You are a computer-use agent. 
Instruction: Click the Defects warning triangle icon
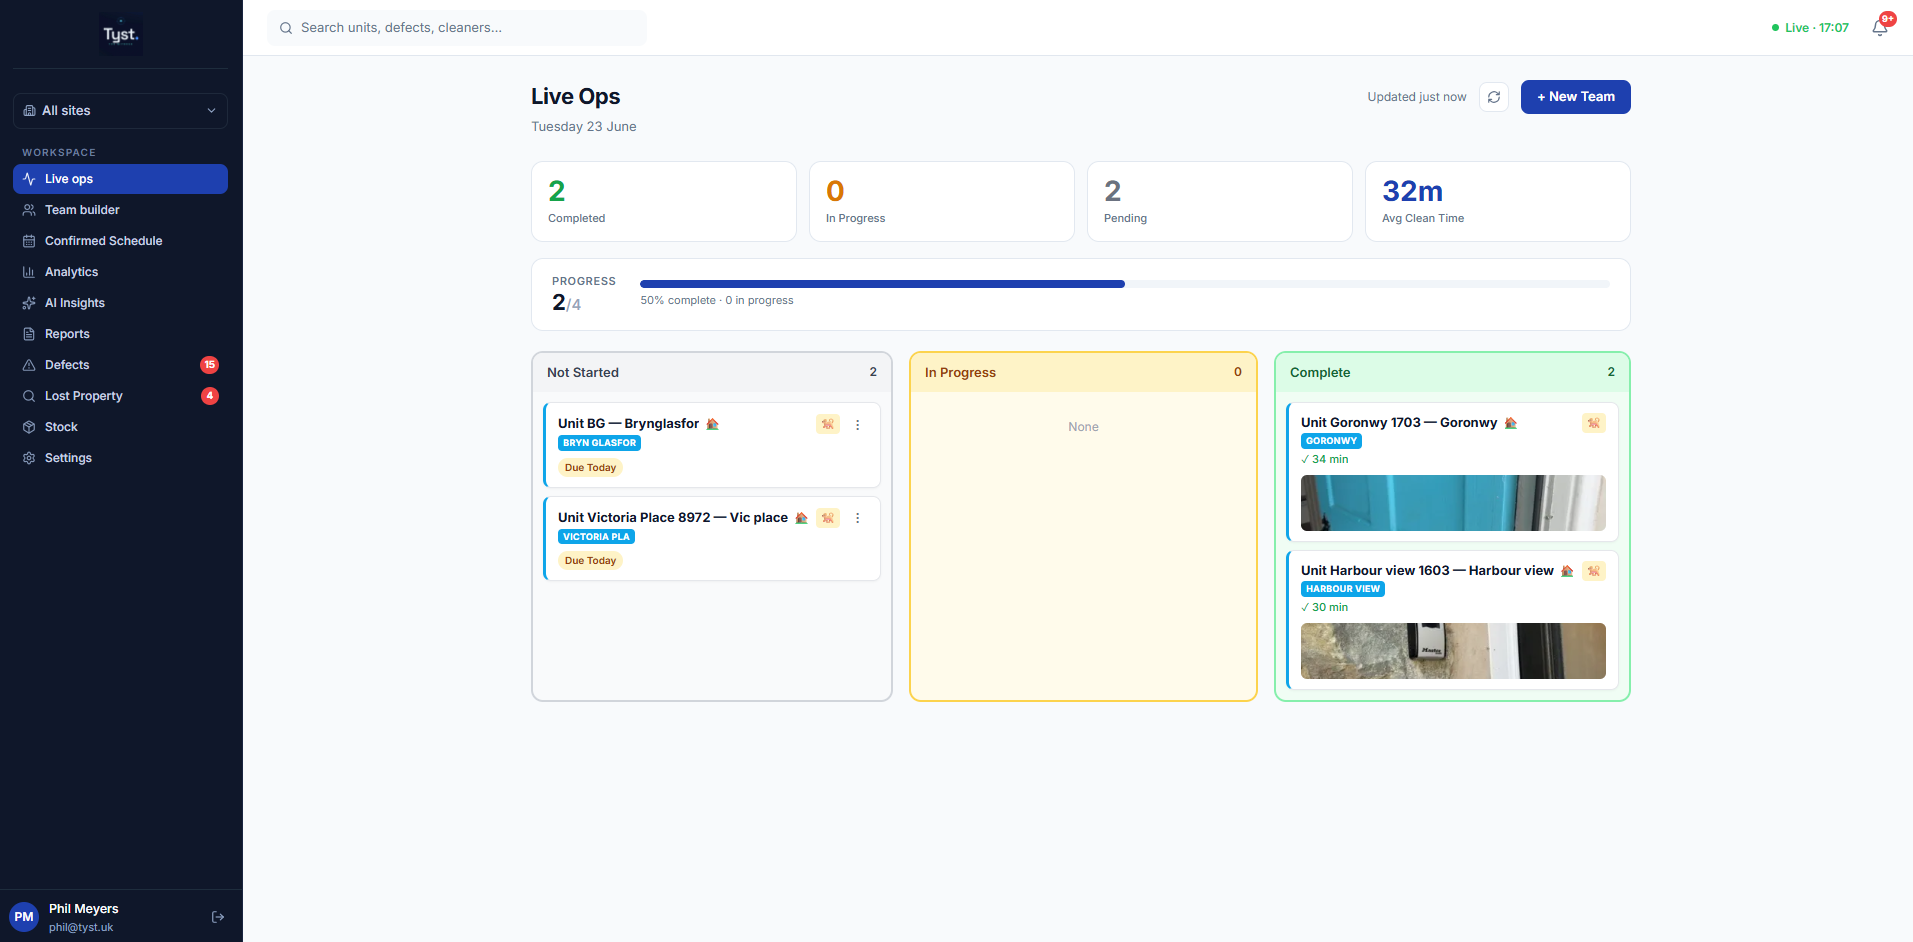(29, 365)
